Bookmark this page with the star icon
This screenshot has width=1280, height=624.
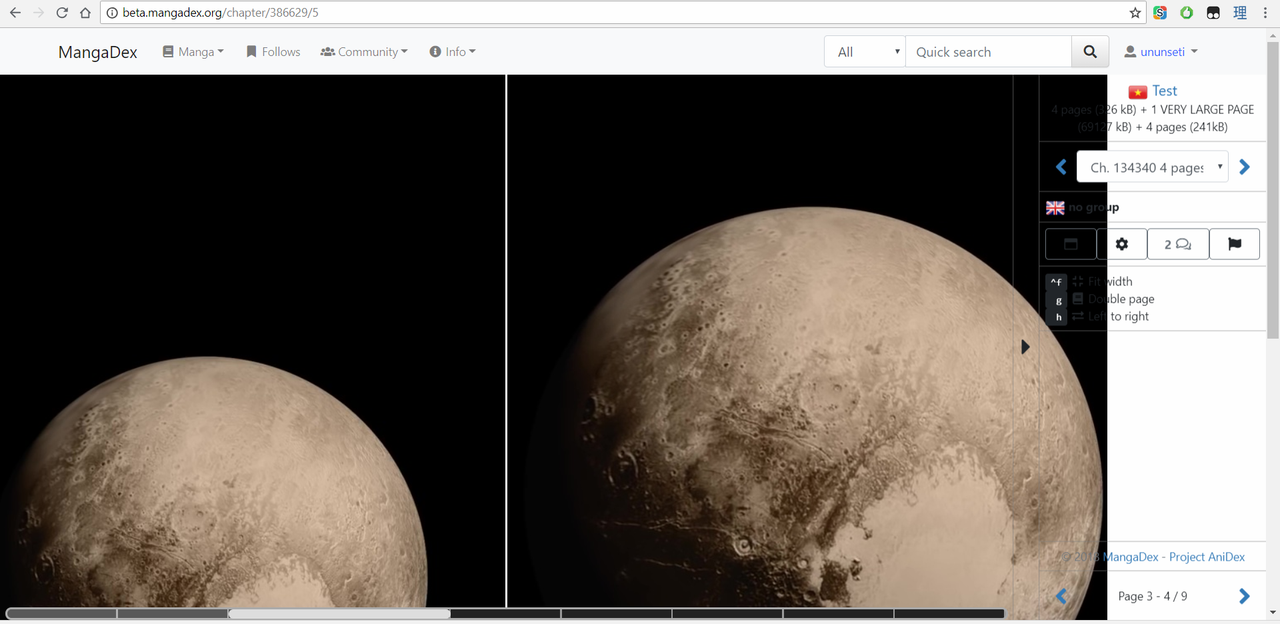1135,13
